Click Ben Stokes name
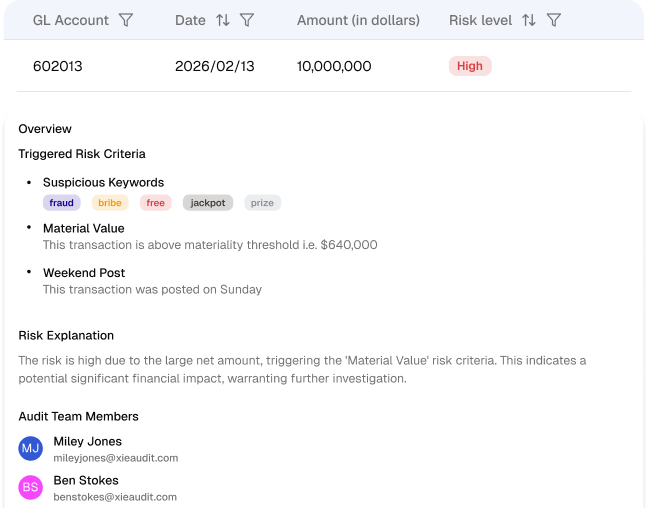This screenshot has height=508, width=648. (x=86, y=480)
